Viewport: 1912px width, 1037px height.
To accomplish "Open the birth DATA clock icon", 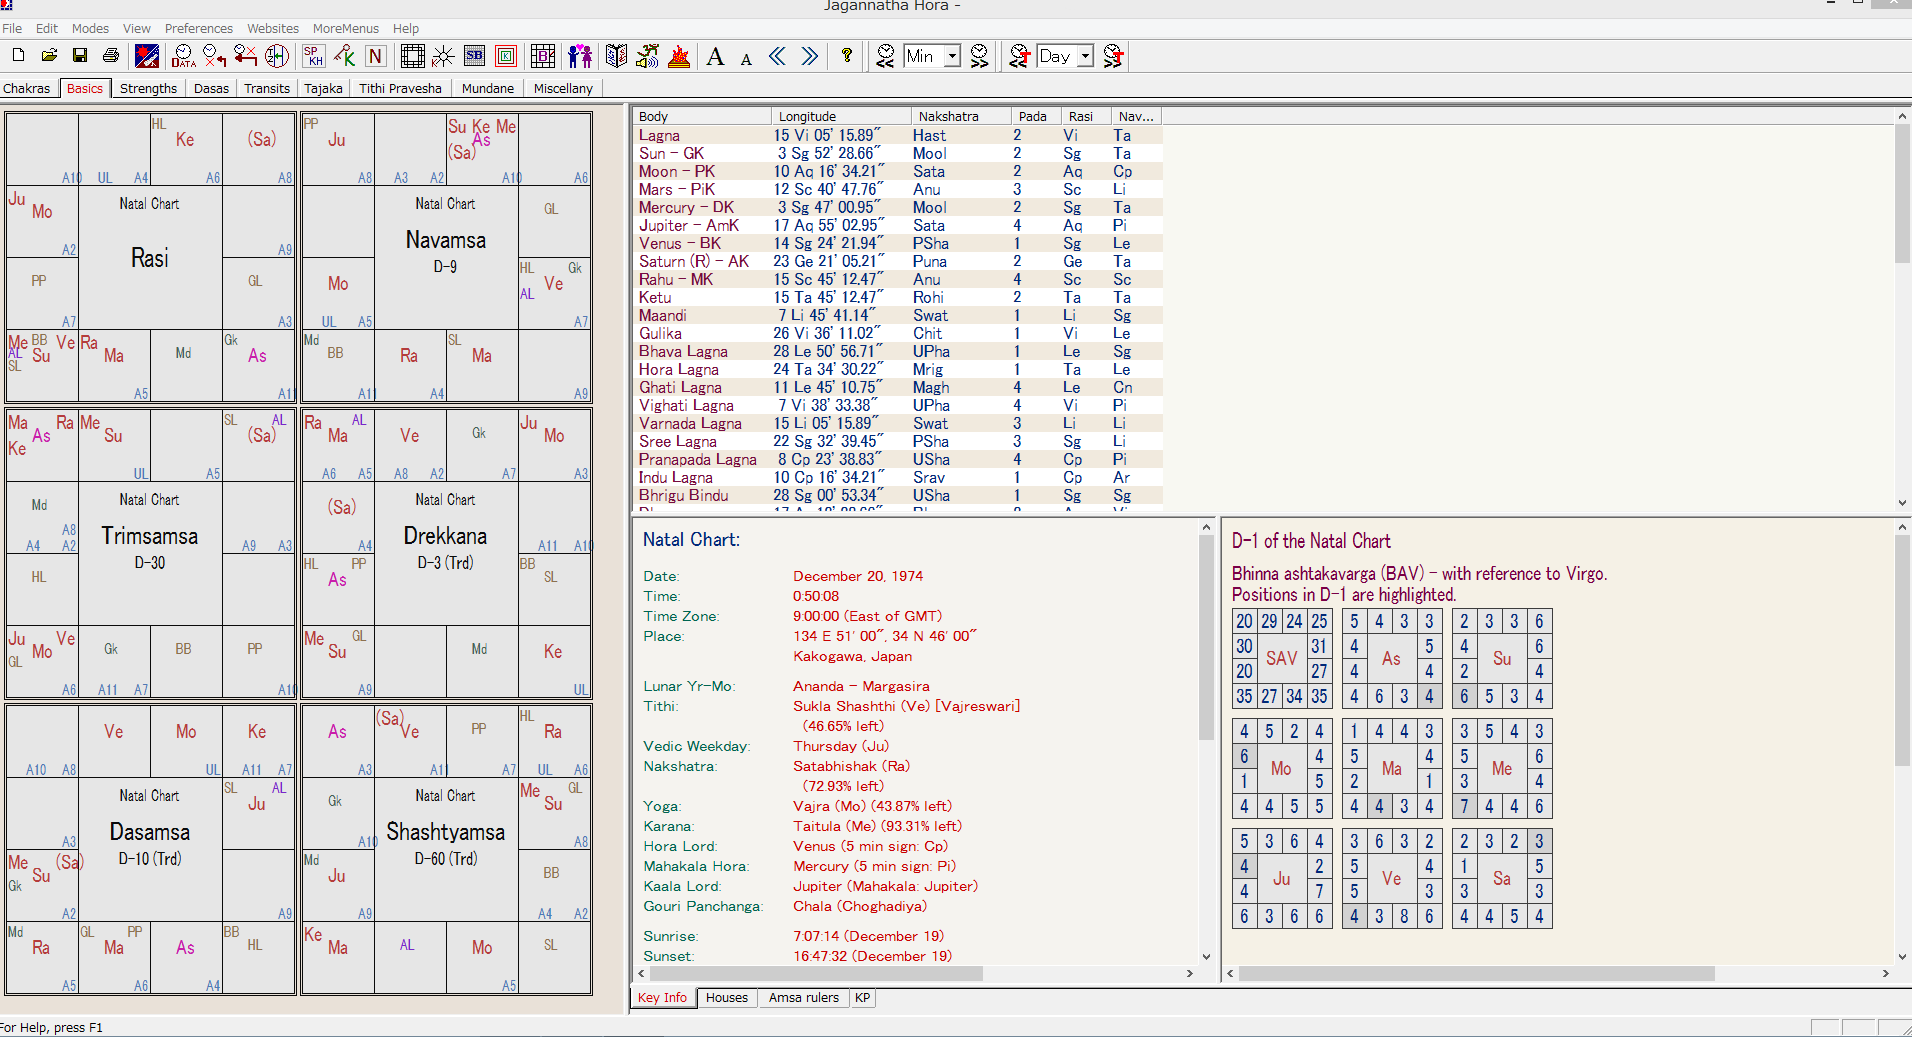I will coord(183,56).
